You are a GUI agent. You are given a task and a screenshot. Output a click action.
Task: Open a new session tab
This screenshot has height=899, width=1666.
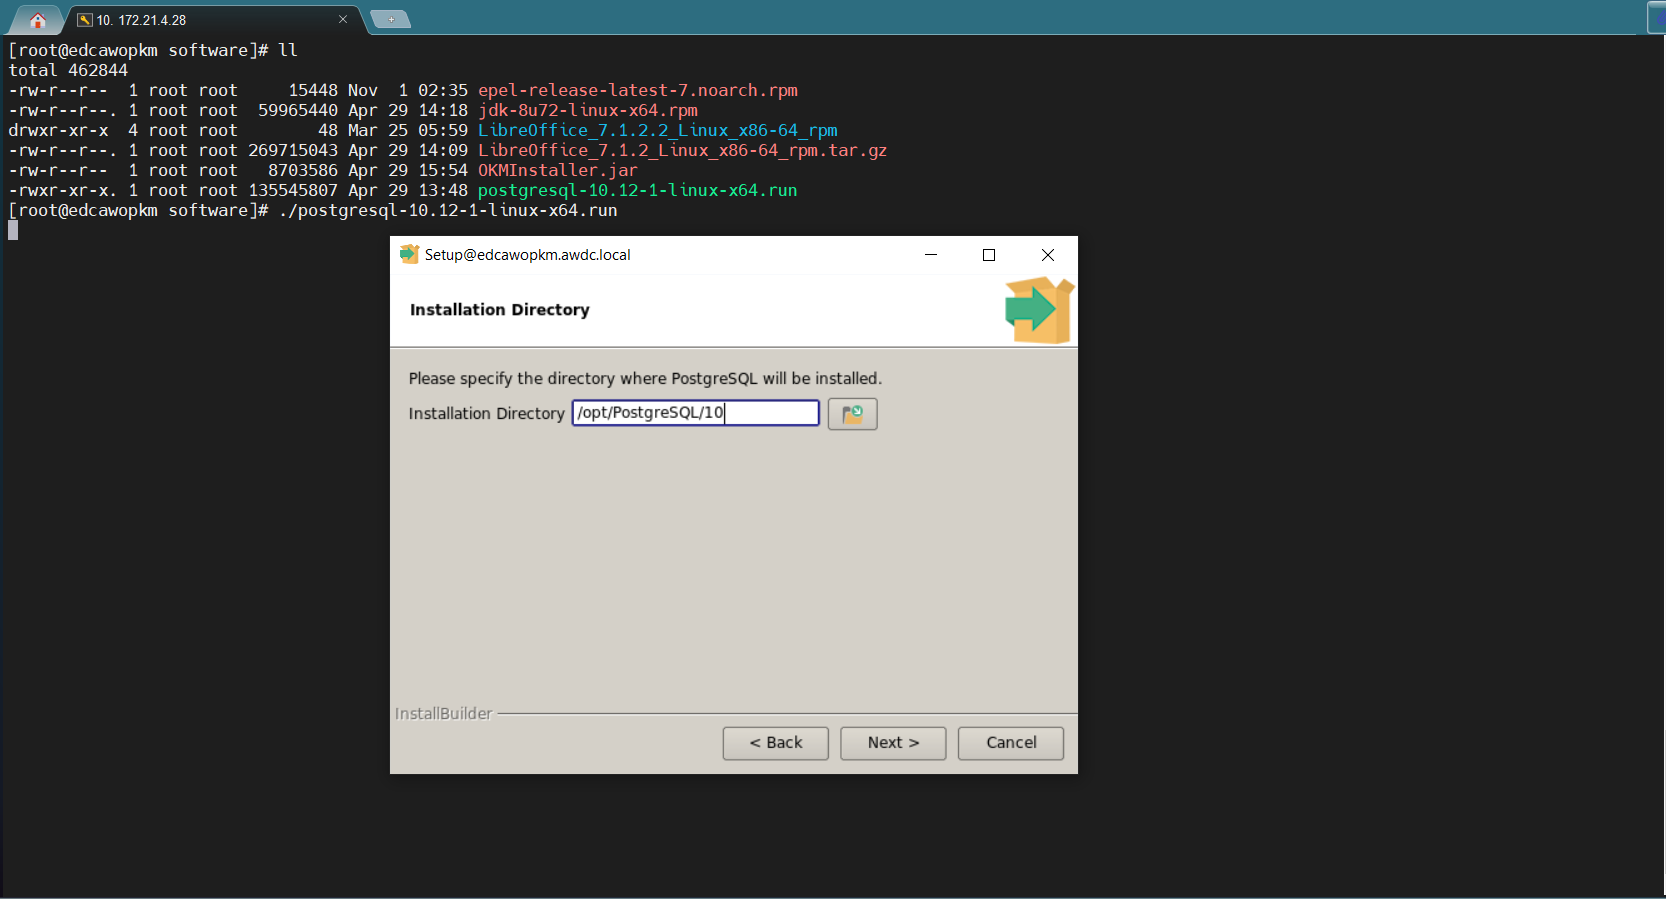coord(391,19)
